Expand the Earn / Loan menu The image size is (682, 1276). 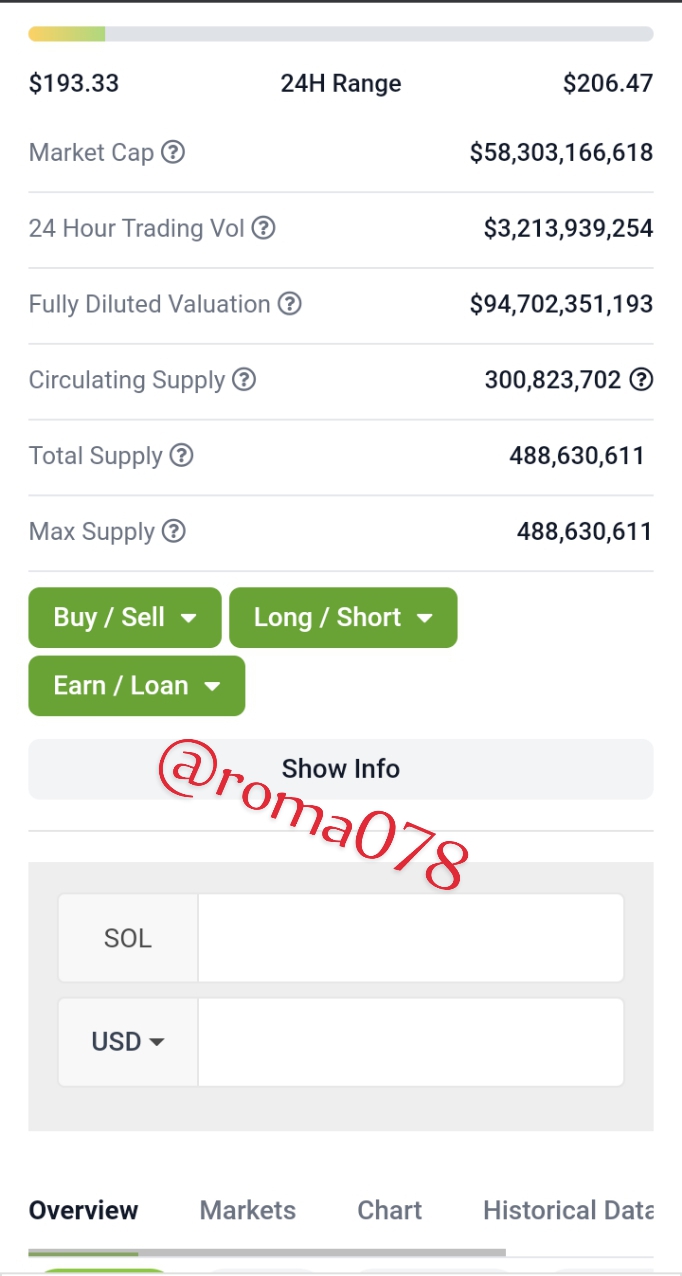pyautogui.click(x=137, y=685)
